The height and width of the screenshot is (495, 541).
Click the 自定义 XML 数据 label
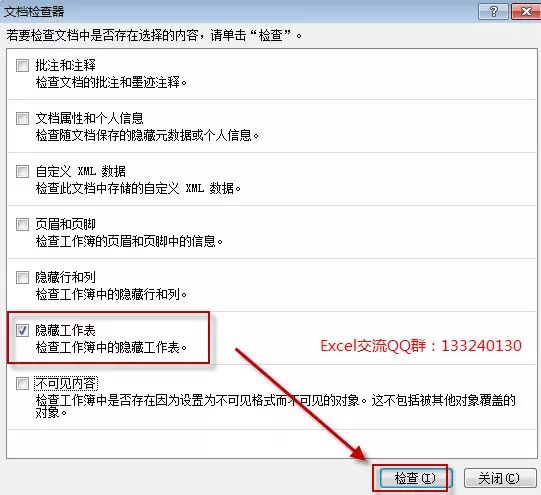81,171
